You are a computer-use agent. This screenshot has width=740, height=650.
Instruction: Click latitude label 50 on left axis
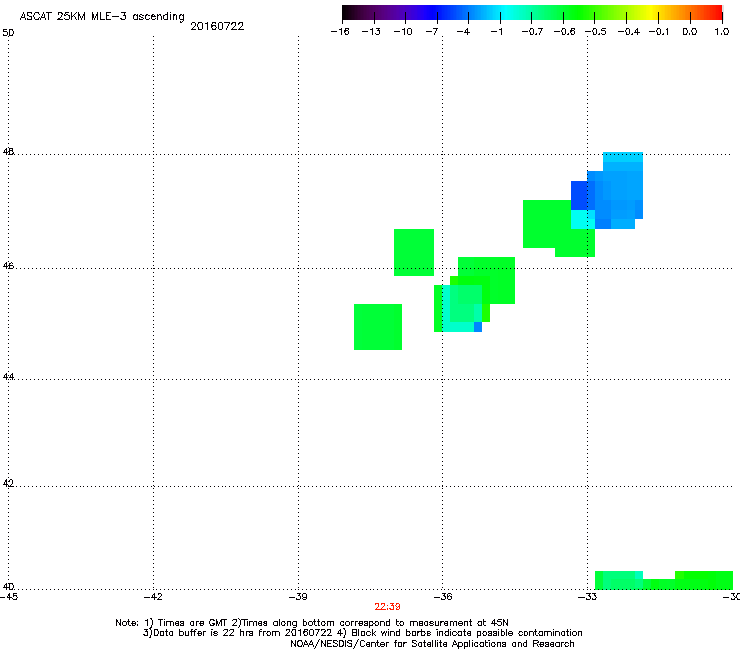[8, 33]
